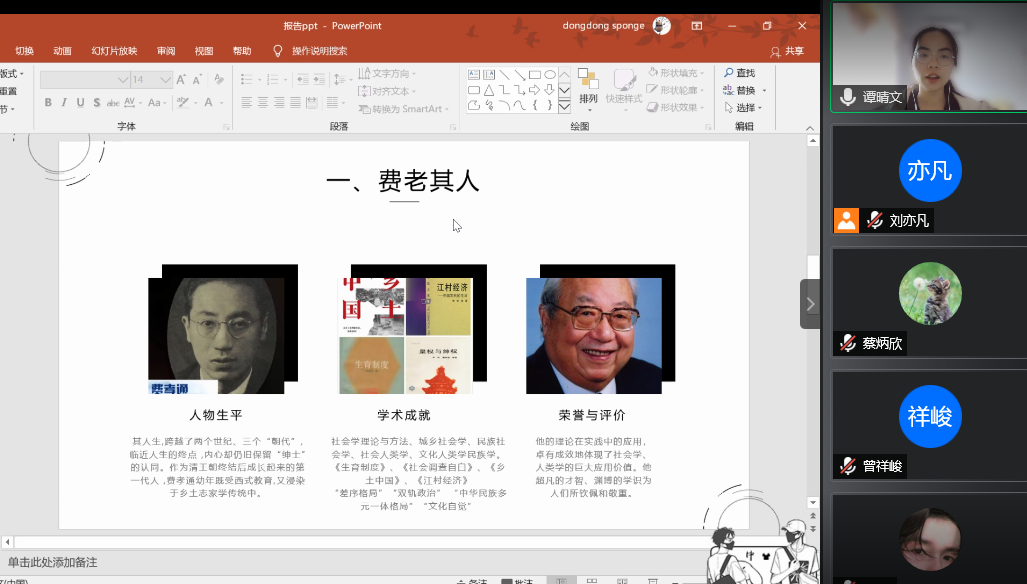Select the straight line shape
The image size is (1027, 584).
(x=504, y=75)
